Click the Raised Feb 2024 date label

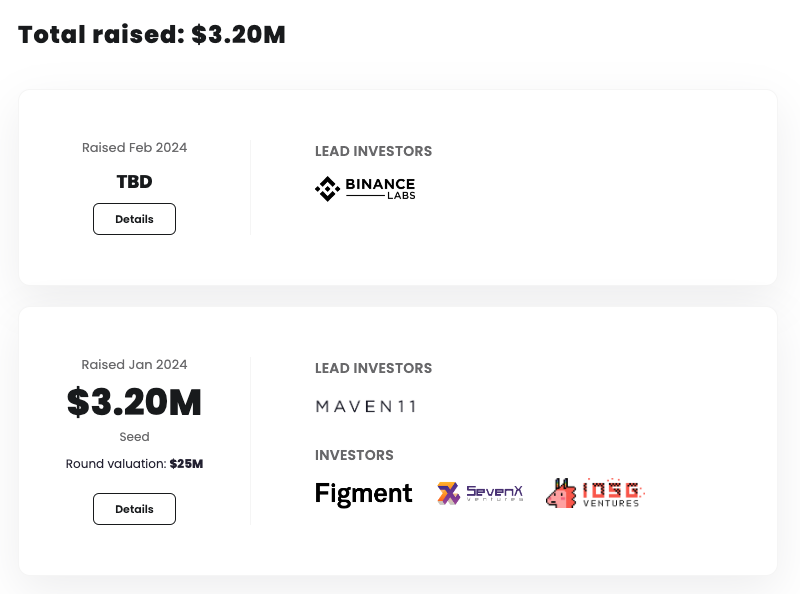134,147
